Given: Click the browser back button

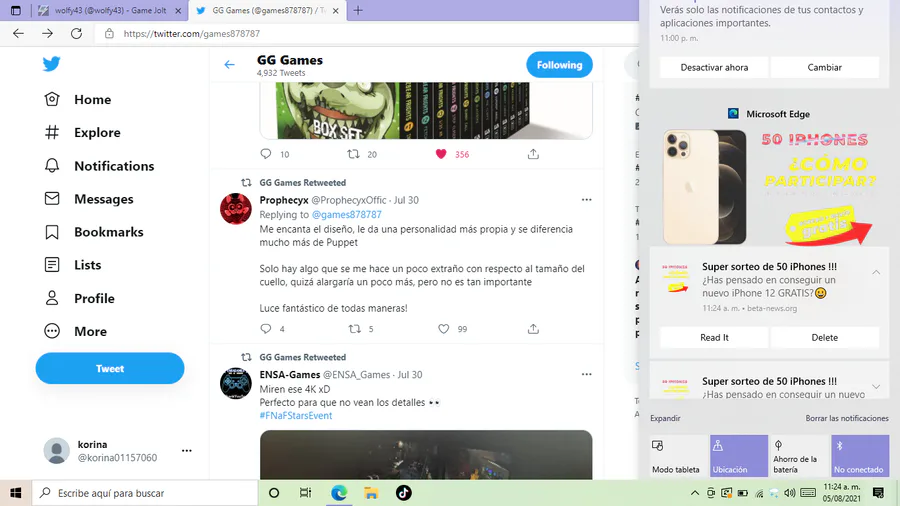Looking at the screenshot, I should click(x=18, y=33).
